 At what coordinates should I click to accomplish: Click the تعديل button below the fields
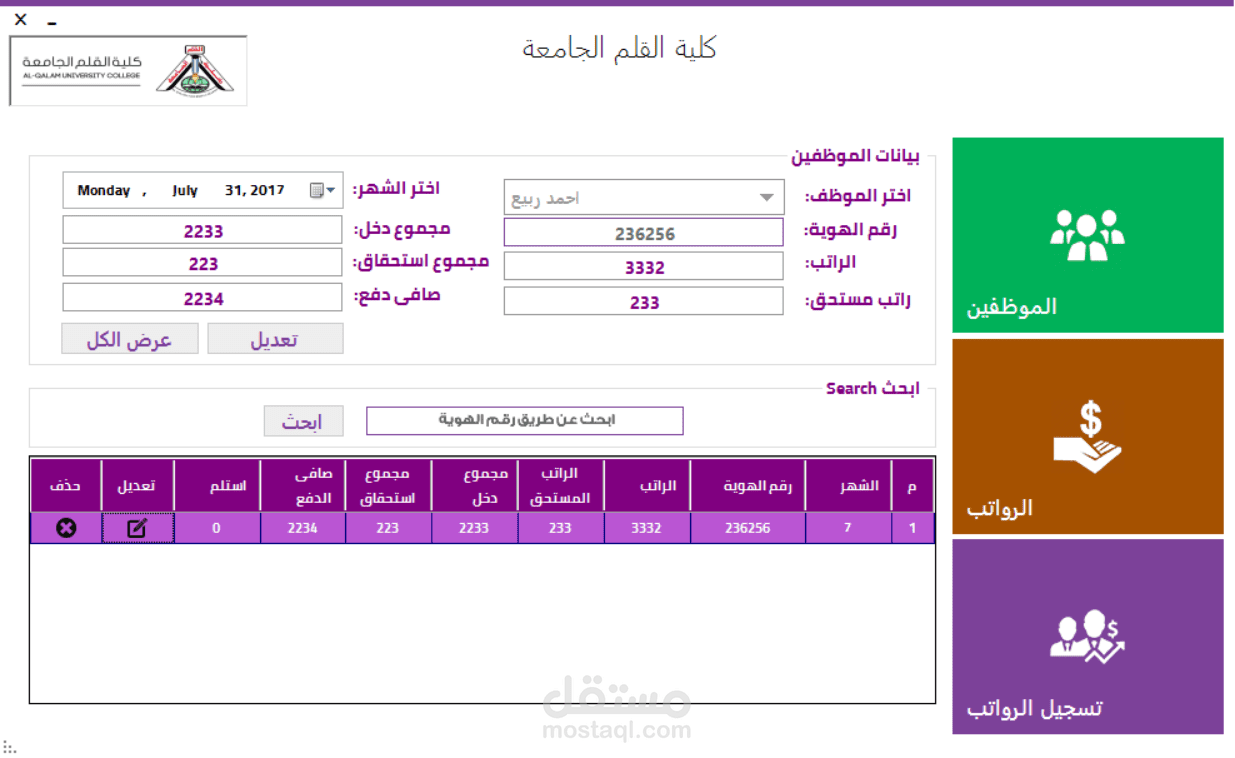tap(275, 338)
